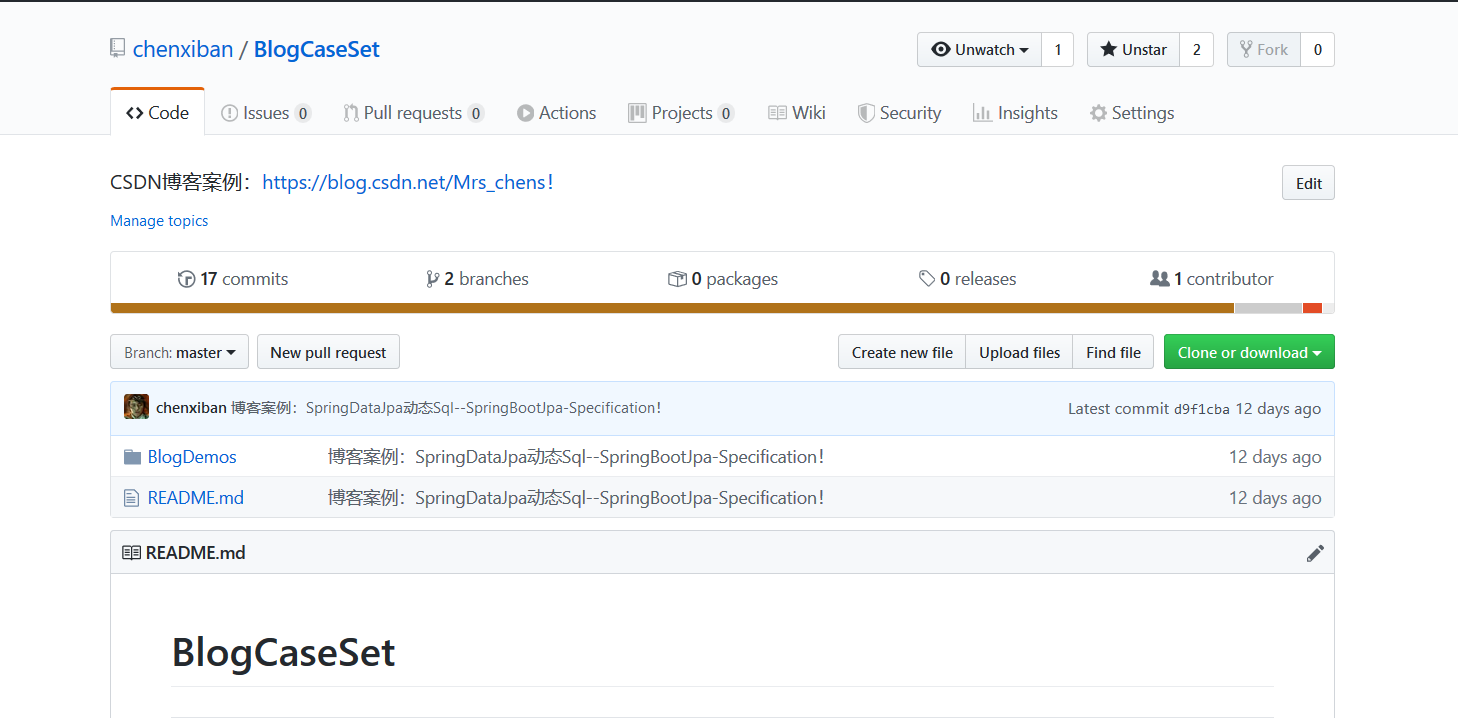The width and height of the screenshot is (1458, 718).
Task: View the 1 contributor
Action: coord(1212,279)
